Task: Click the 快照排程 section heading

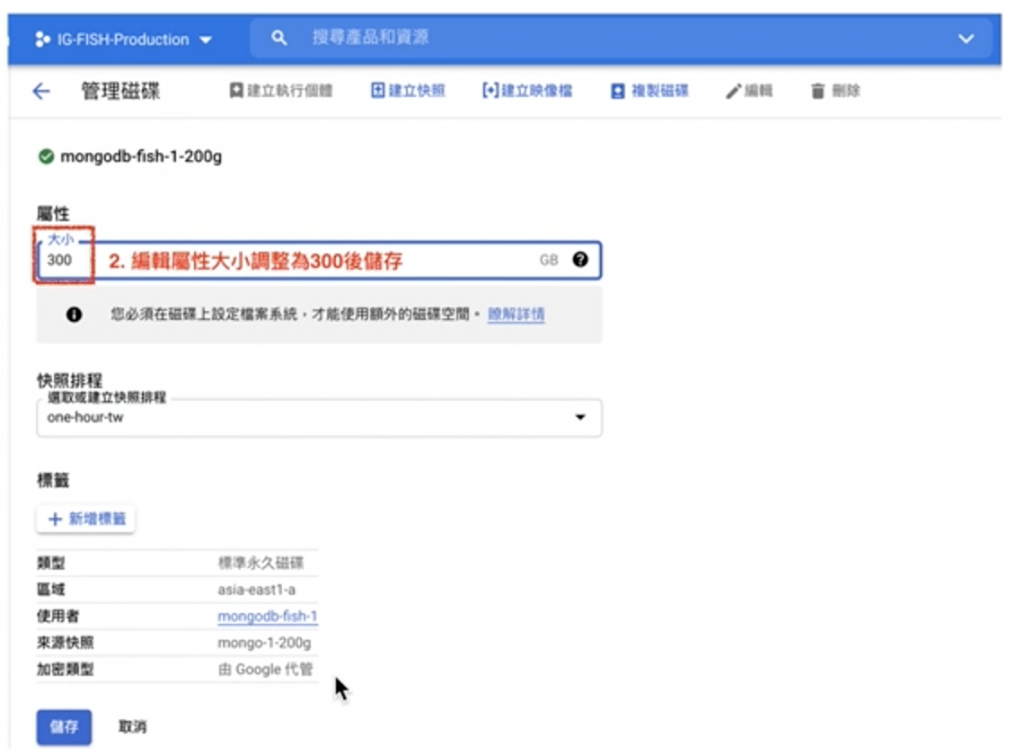Action: tap(69, 380)
